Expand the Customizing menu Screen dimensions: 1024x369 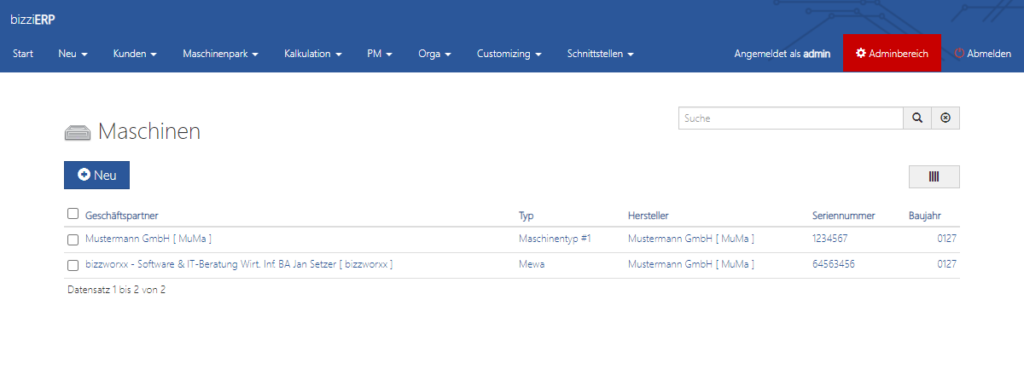point(509,54)
